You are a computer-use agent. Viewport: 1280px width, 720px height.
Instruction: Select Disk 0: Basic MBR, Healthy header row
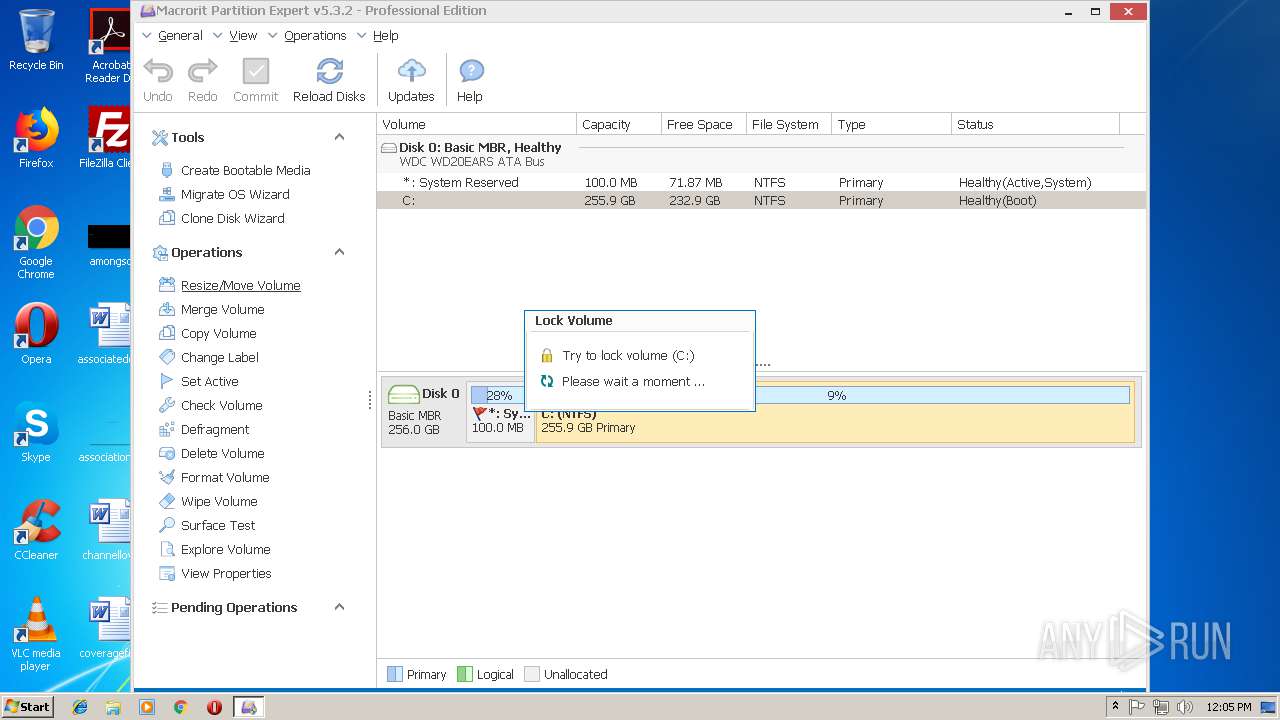point(760,154)
